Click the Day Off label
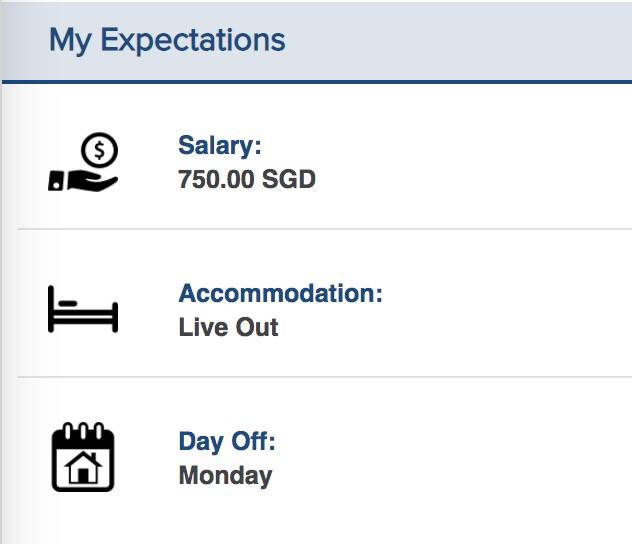This screenshot has height=544, width=632. click(x=226, y=442)
